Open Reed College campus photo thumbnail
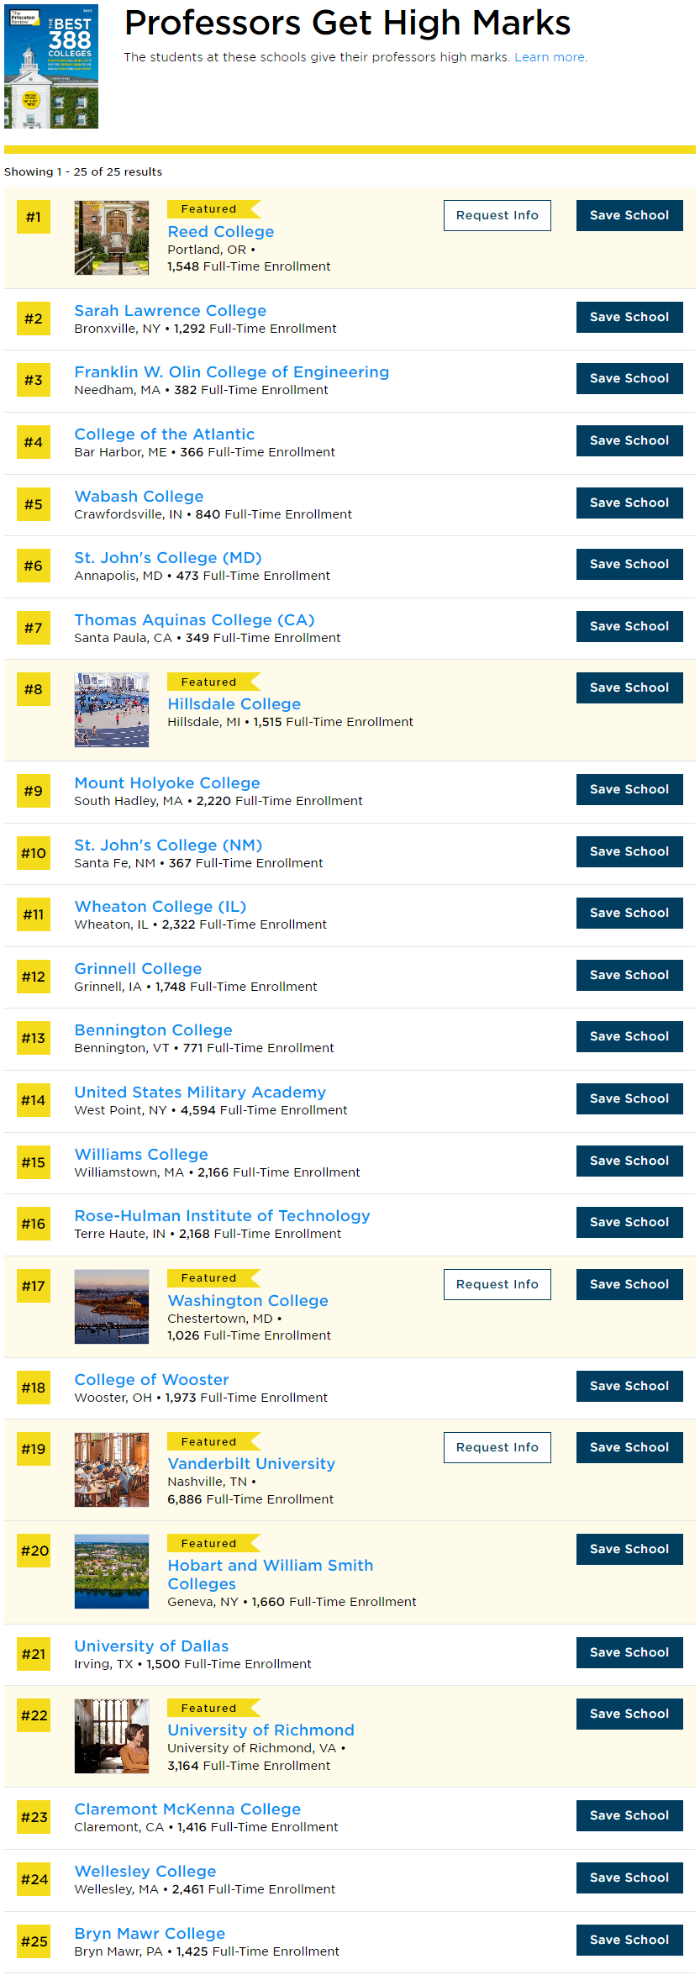The height and width of the screenshot is (1975, 700). click(112, 238)
